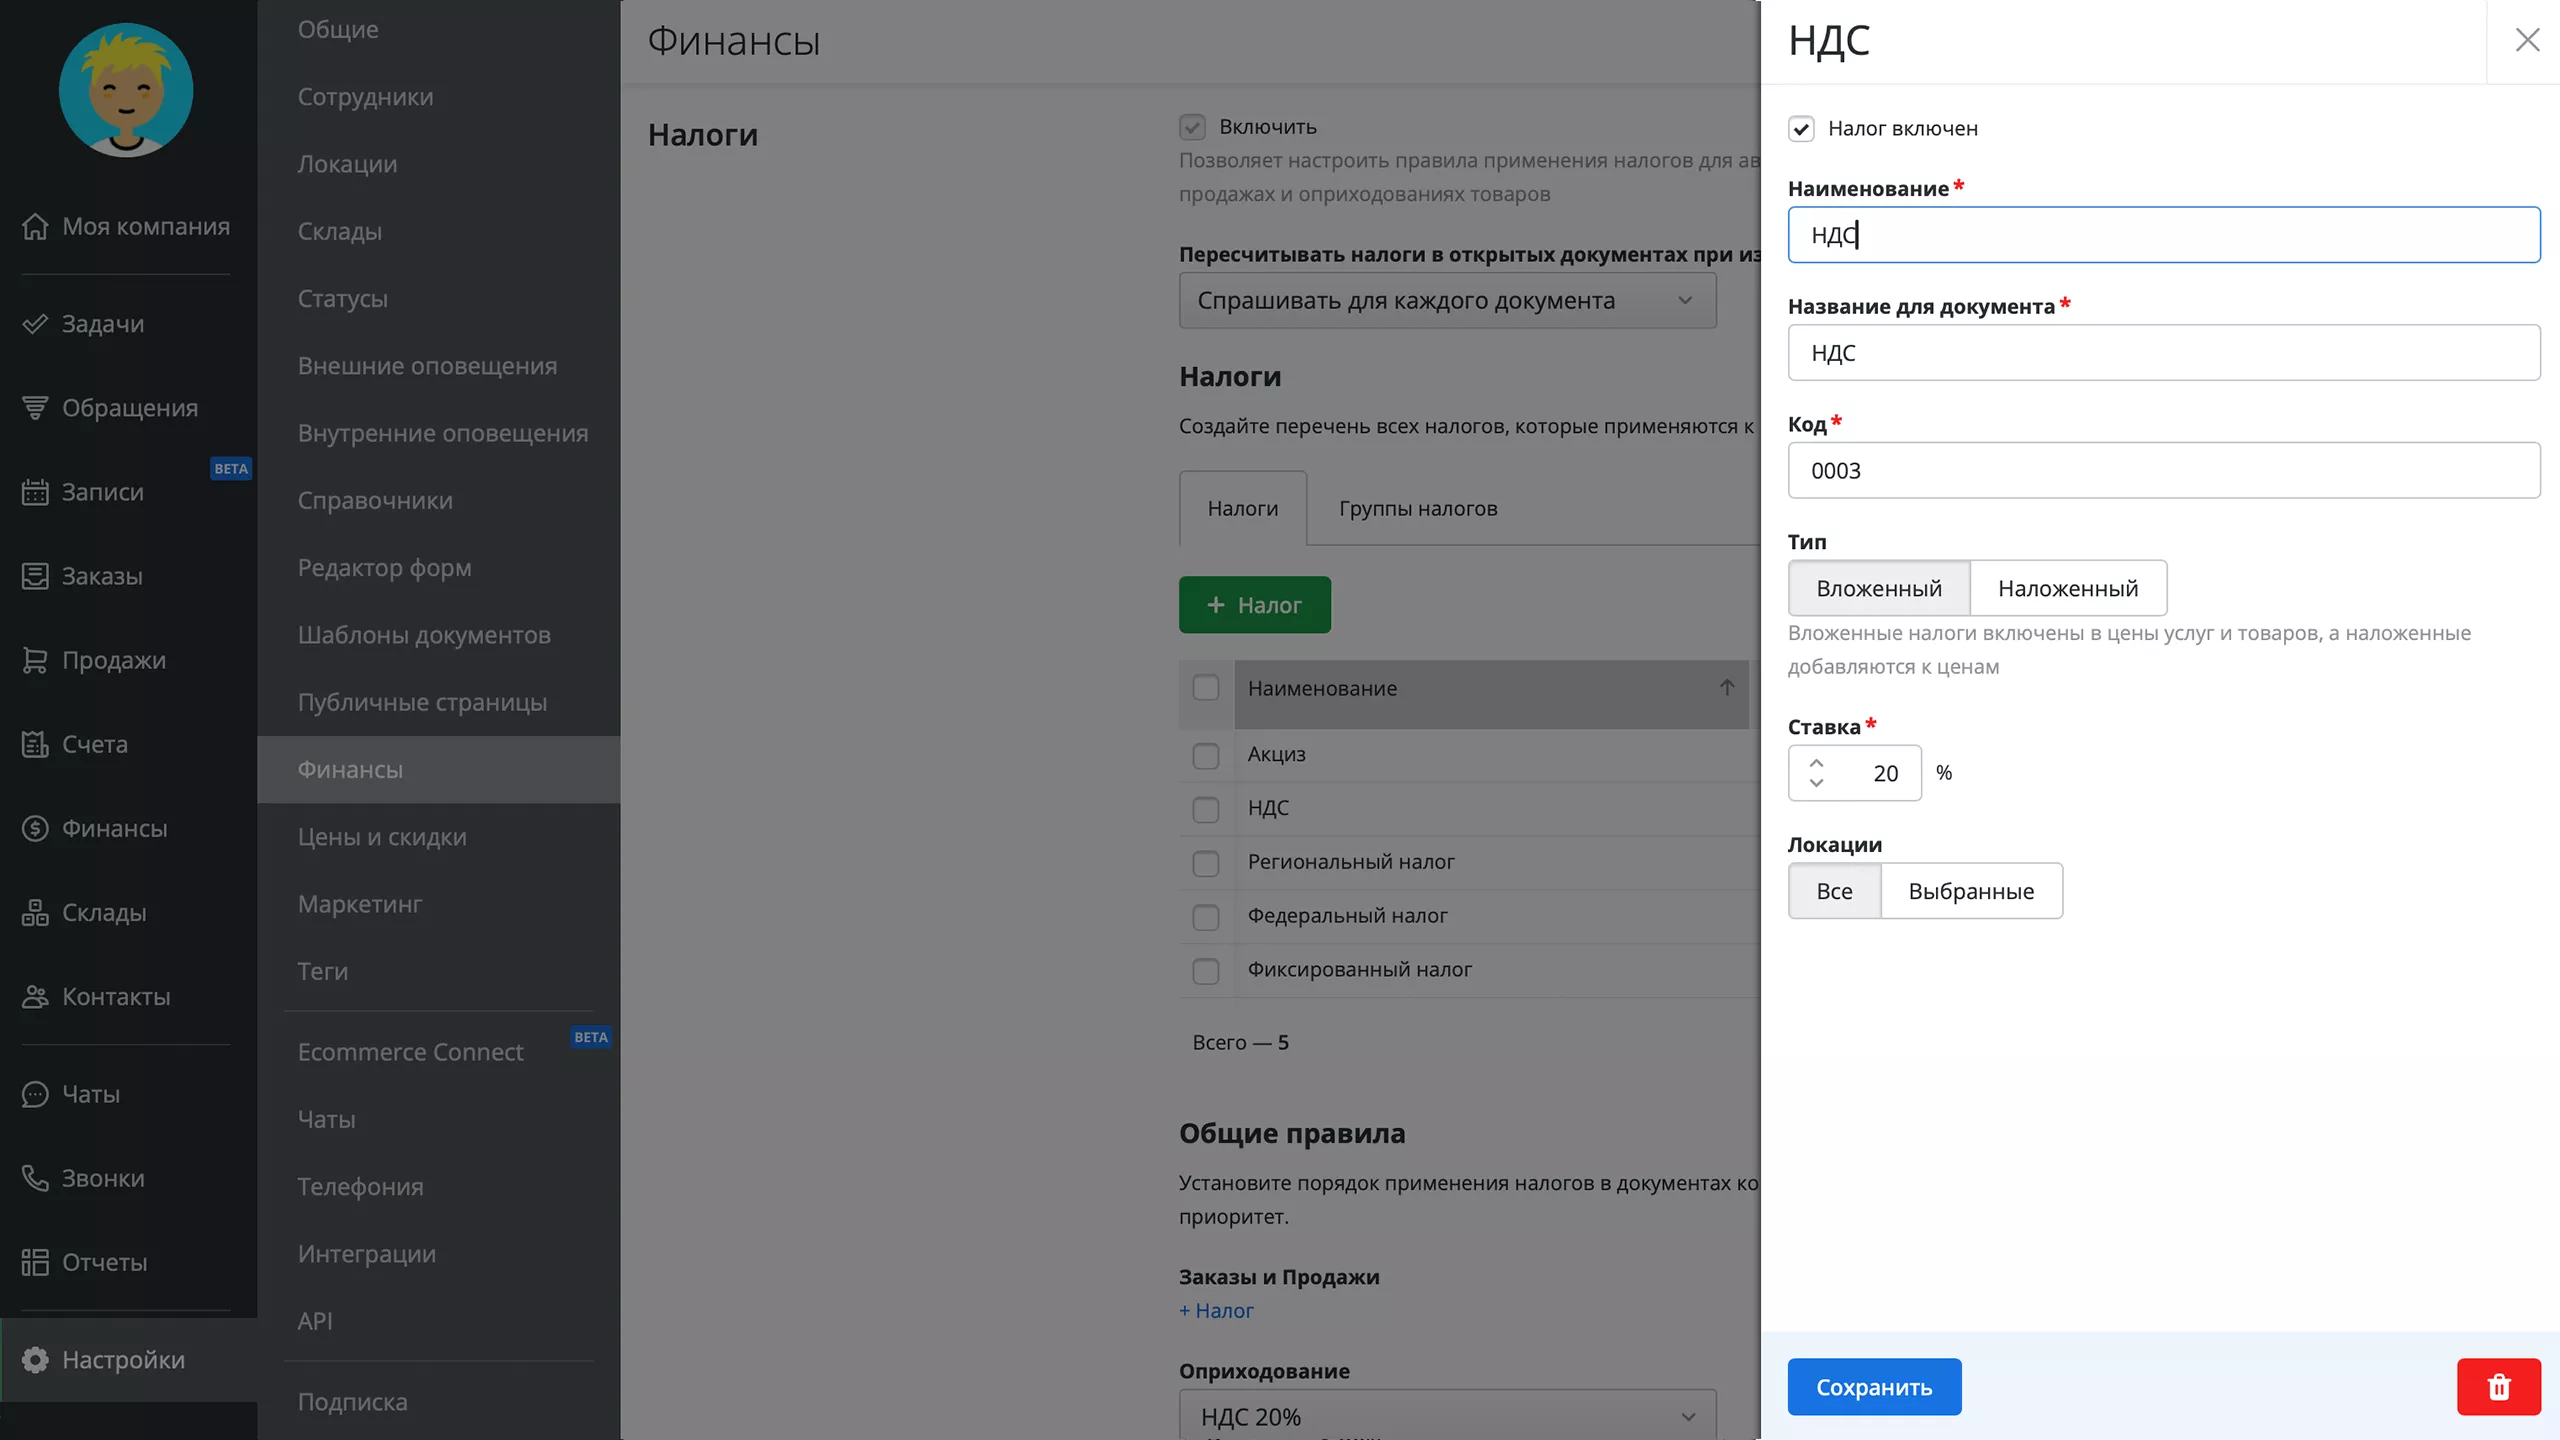Open Цены и скидки settings menu
The height and width of the screenshot is (1440, 2560).
(382, 837)
